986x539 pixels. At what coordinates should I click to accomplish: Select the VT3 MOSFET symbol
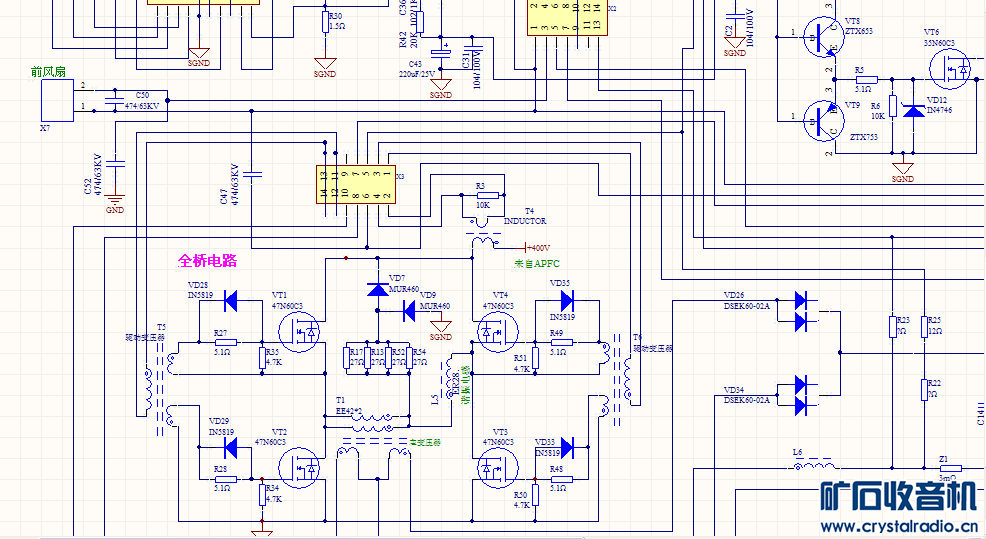[498, 468]
